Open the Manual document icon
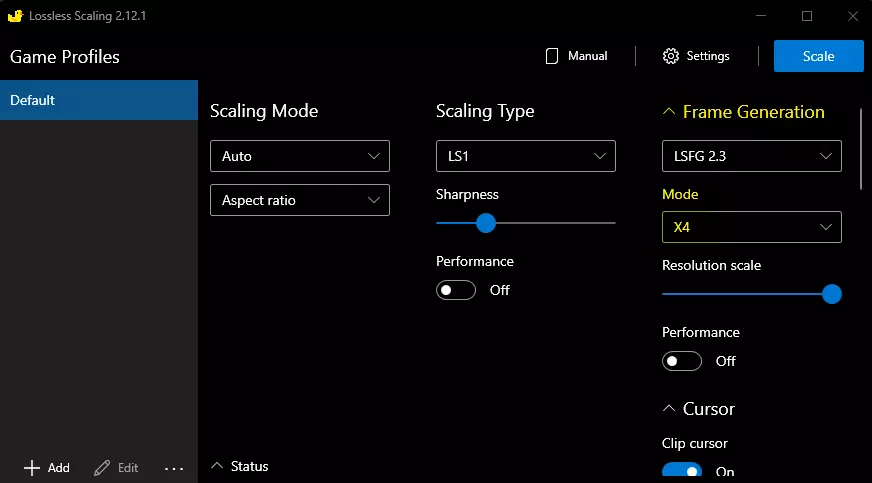The width and height of the screenshot is (872, 483). coord(551,56)
